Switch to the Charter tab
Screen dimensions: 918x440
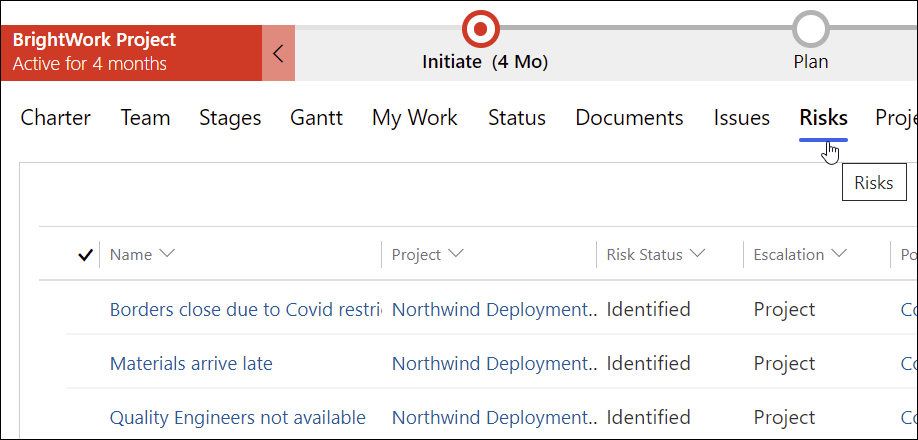(x=56, y=118)
